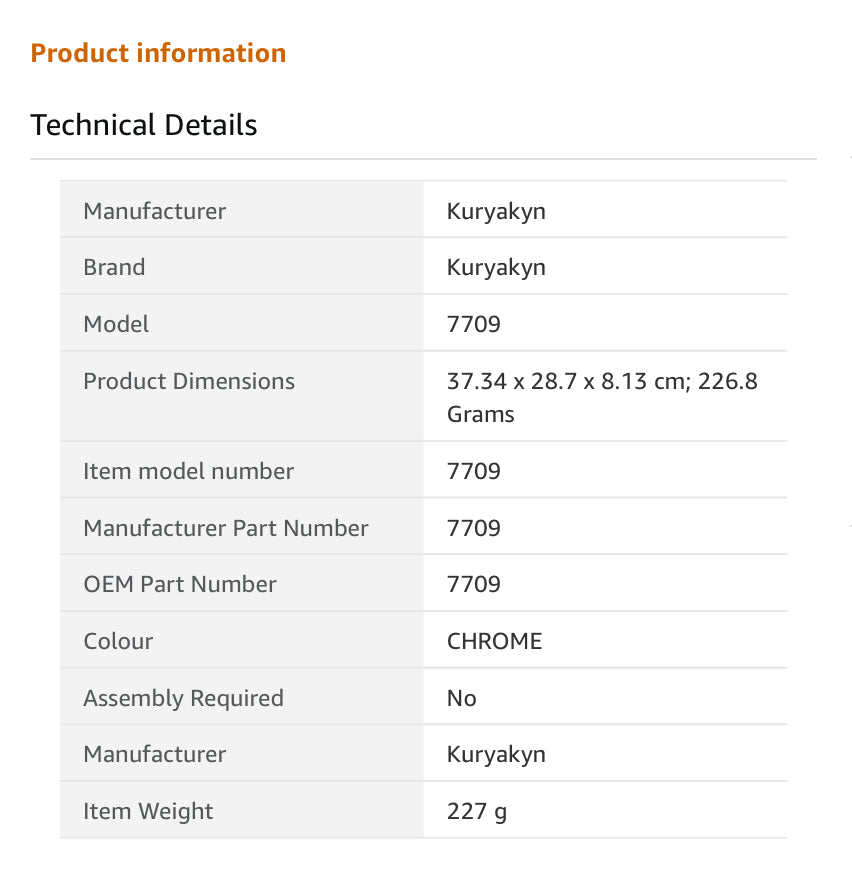Select the Colour row label
The height and width of the screenshot is (882, 852).
118,641
